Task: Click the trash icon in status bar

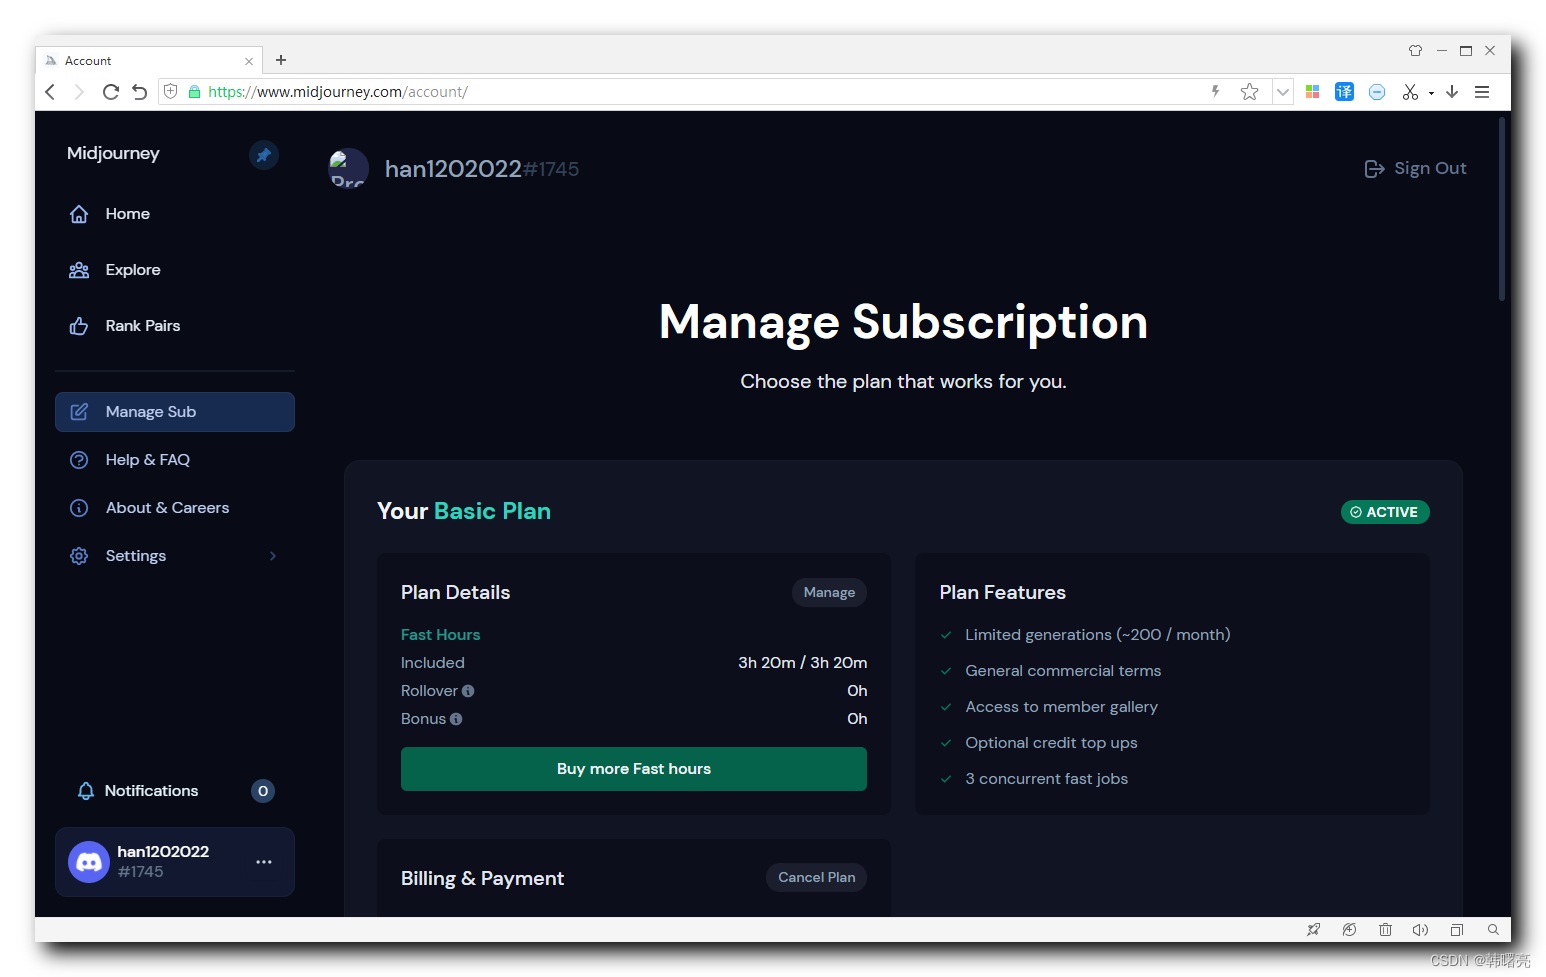Action: [1385, 930]
